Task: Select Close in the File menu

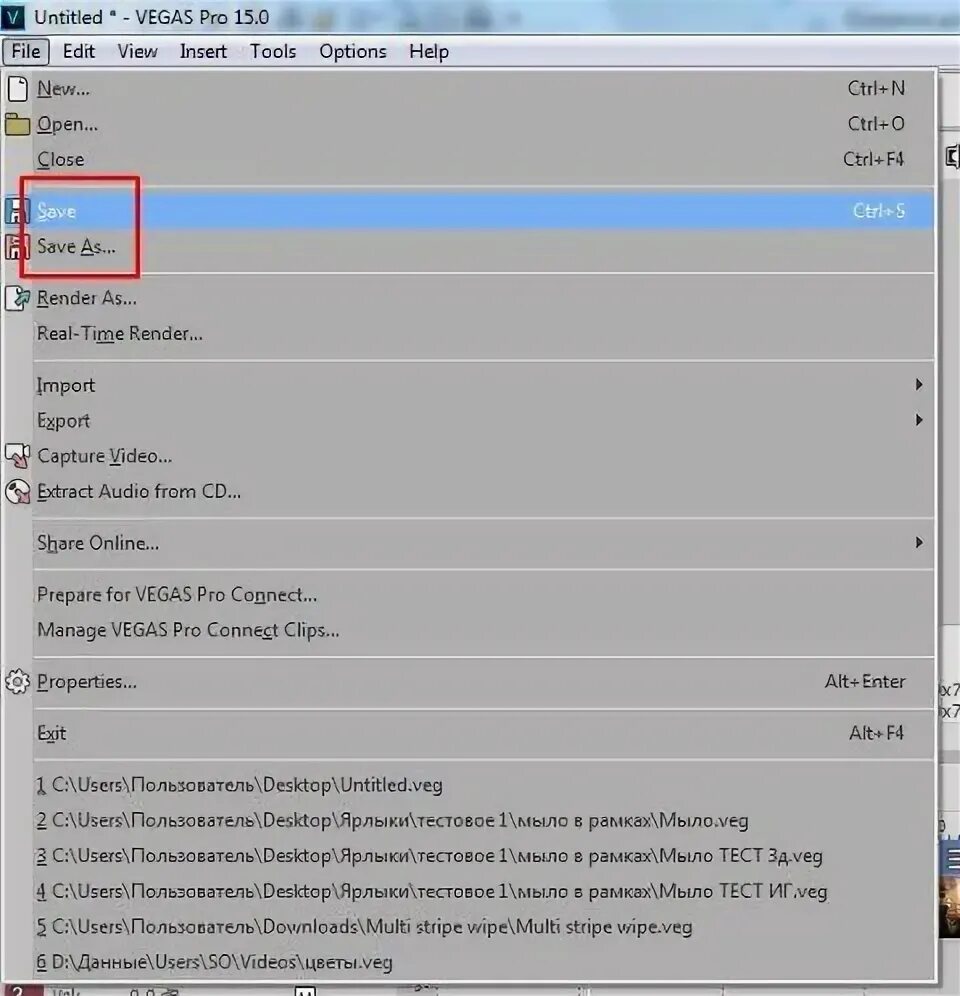Action: [470, 159]
